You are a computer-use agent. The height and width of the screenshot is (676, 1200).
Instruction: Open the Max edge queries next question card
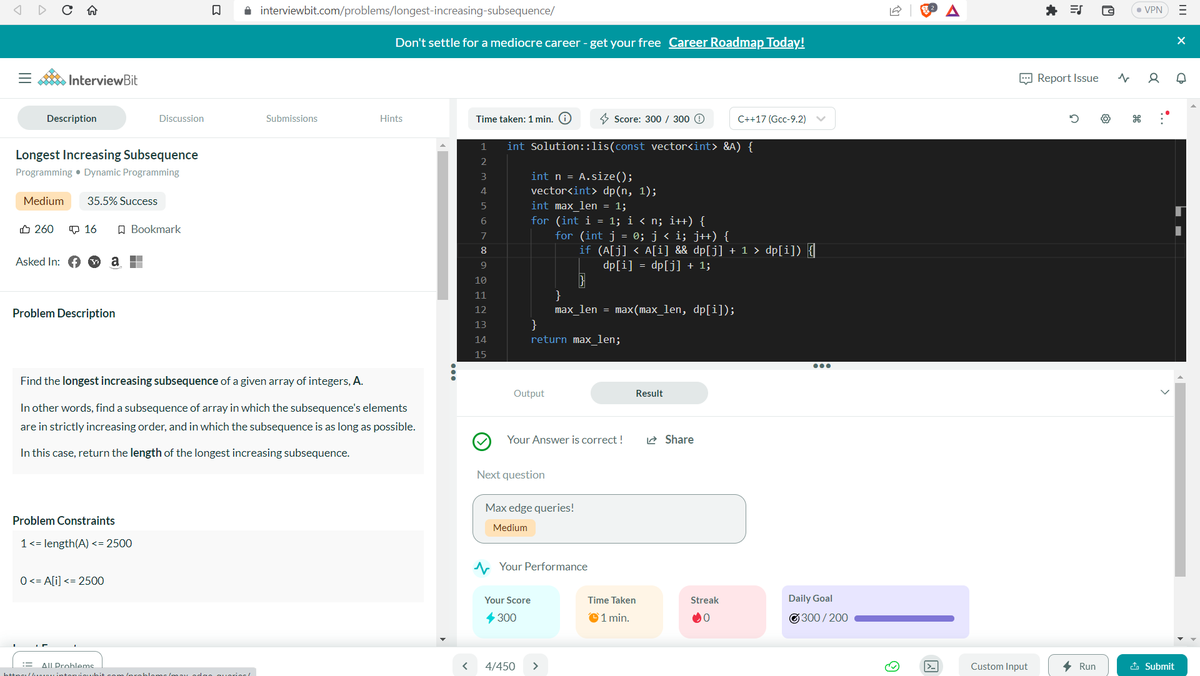610,518
